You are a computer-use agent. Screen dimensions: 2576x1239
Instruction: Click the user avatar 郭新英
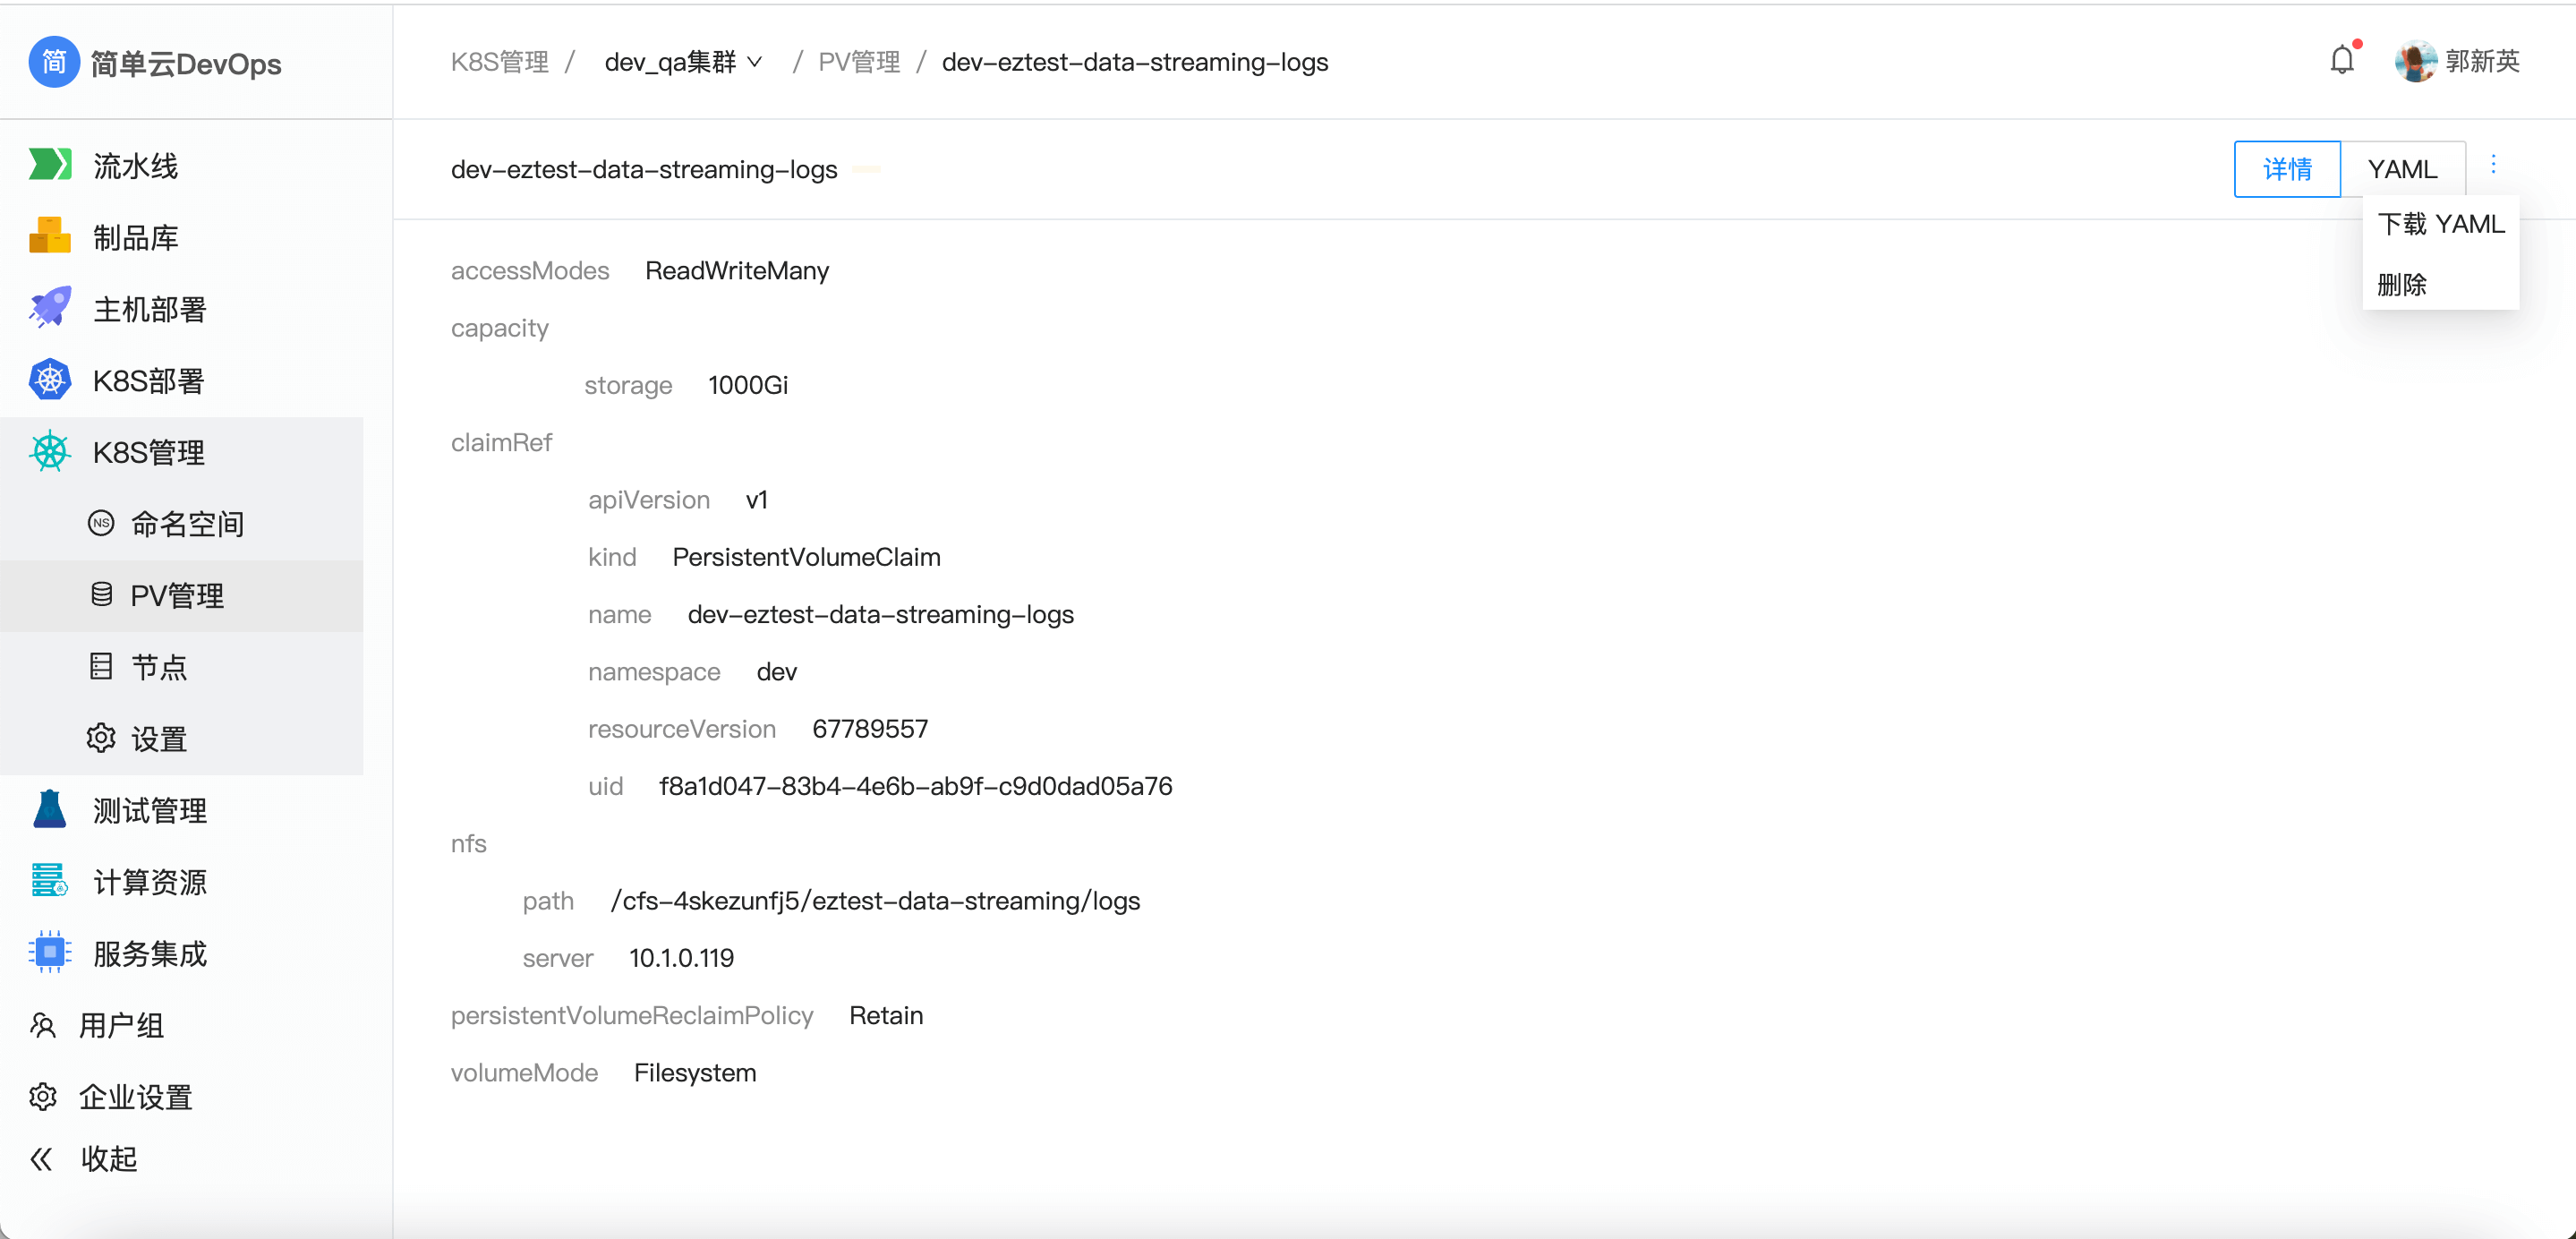click(2415, 61)
